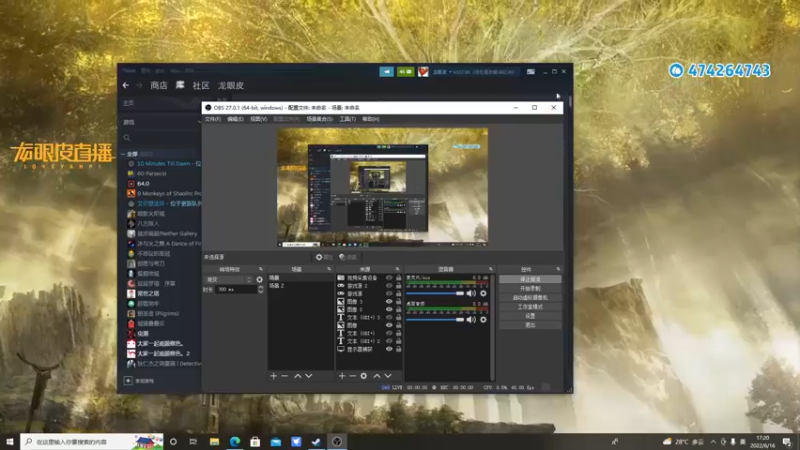
Task: Click the 开始录制 start recording button
Action: 530,288
